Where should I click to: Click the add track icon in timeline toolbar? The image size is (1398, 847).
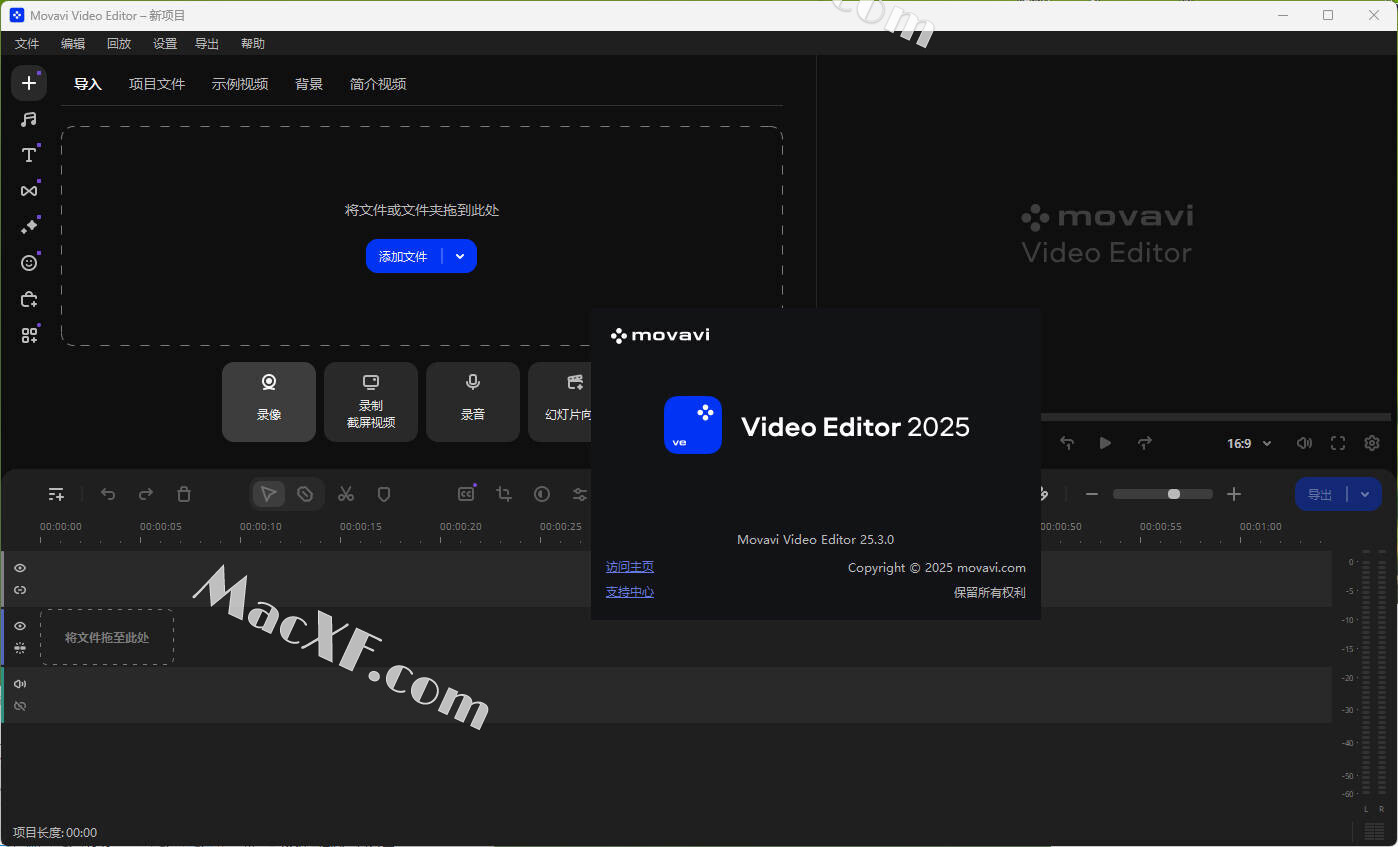point(56,494)
